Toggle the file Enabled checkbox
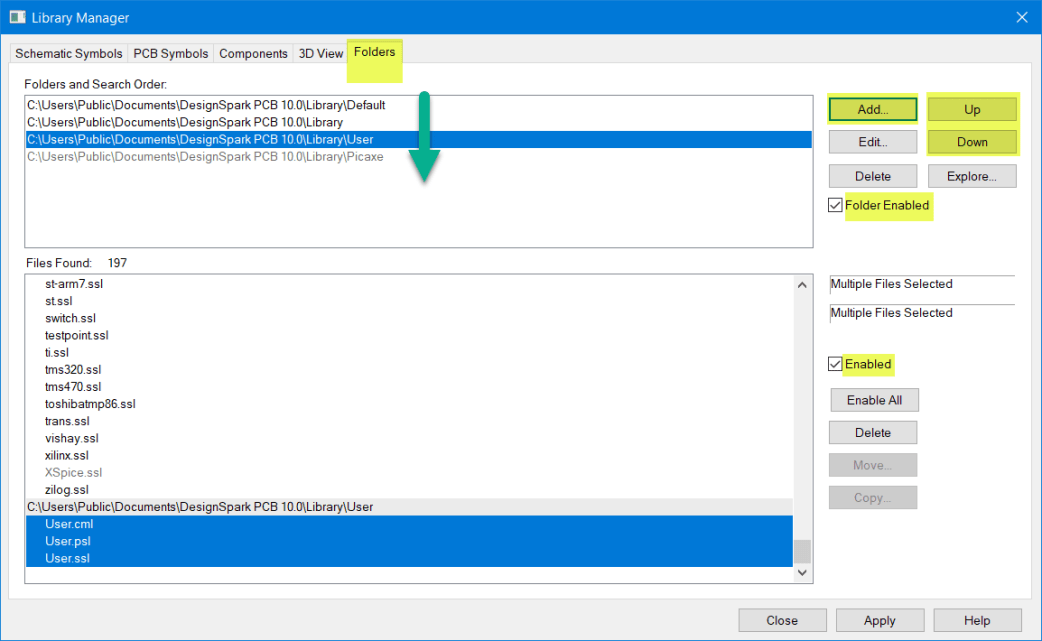 pyautogui.click(x=835, y=364)
